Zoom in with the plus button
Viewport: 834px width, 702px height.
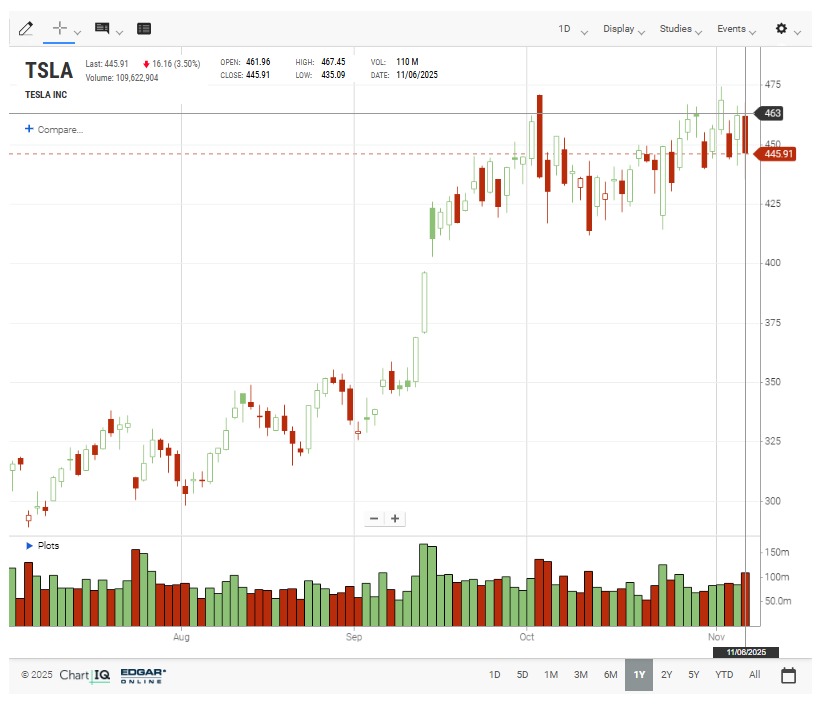pyautogui.click(x=395, y=518)
